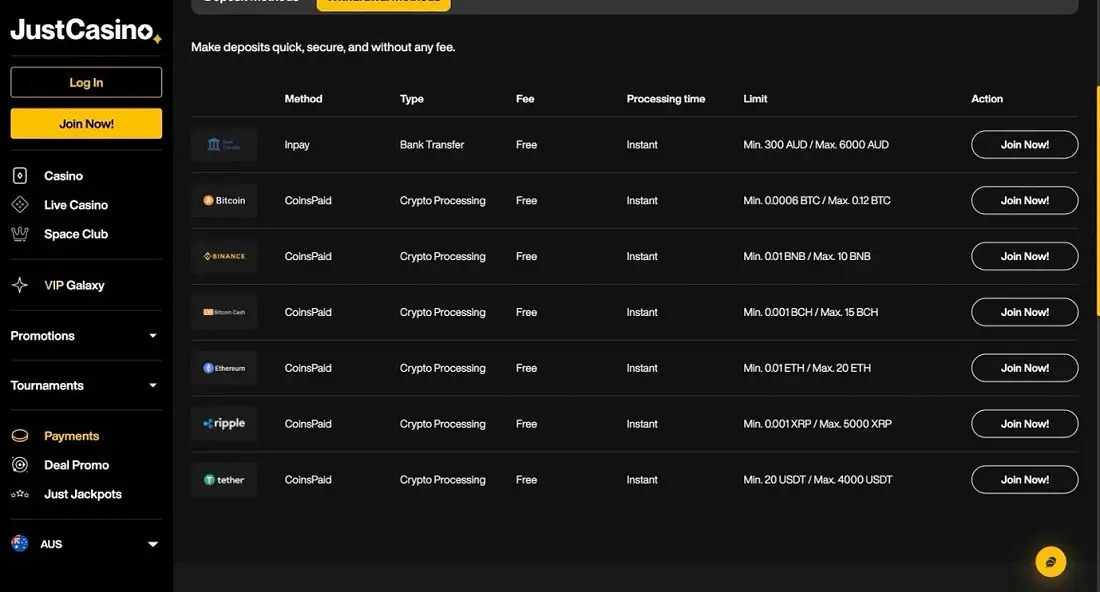Click the Promotions label

(42, 336)
